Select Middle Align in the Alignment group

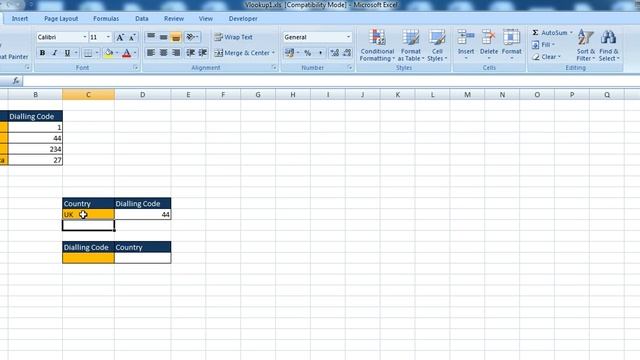163,37
